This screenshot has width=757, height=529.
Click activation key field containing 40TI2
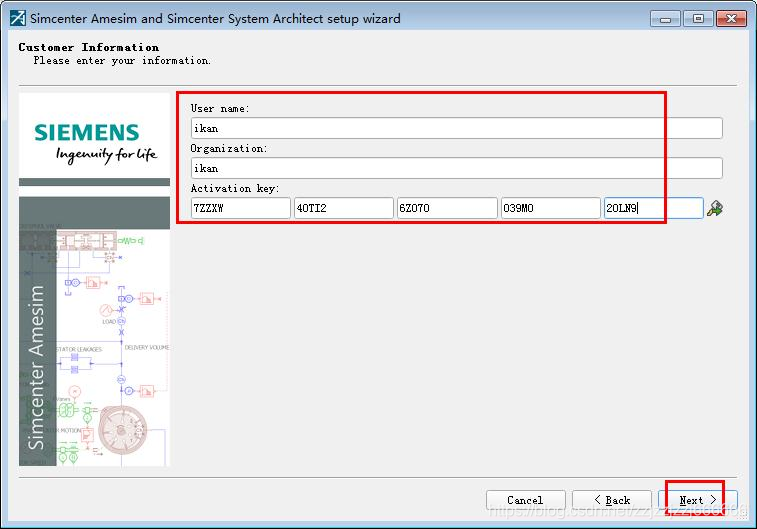(344, 208)
